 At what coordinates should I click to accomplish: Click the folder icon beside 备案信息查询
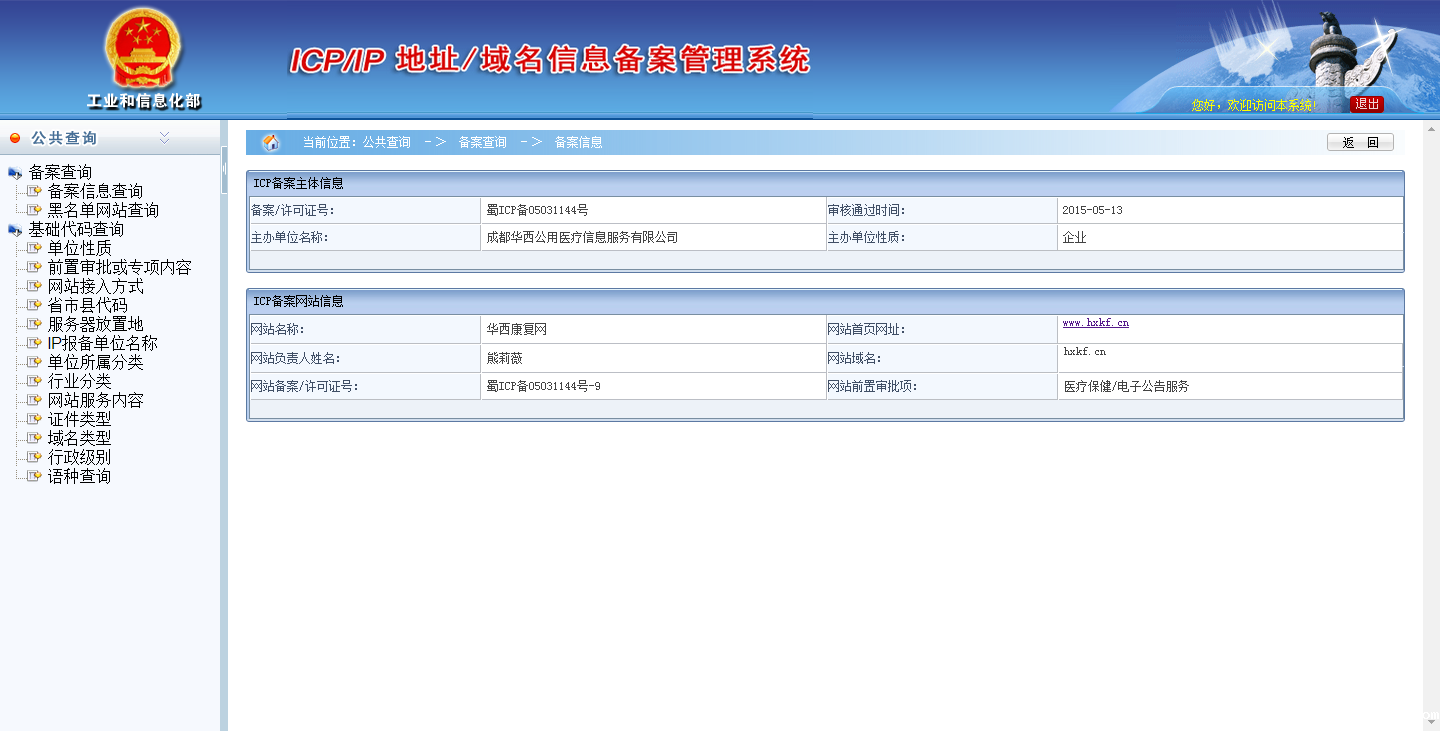[35, 192]
